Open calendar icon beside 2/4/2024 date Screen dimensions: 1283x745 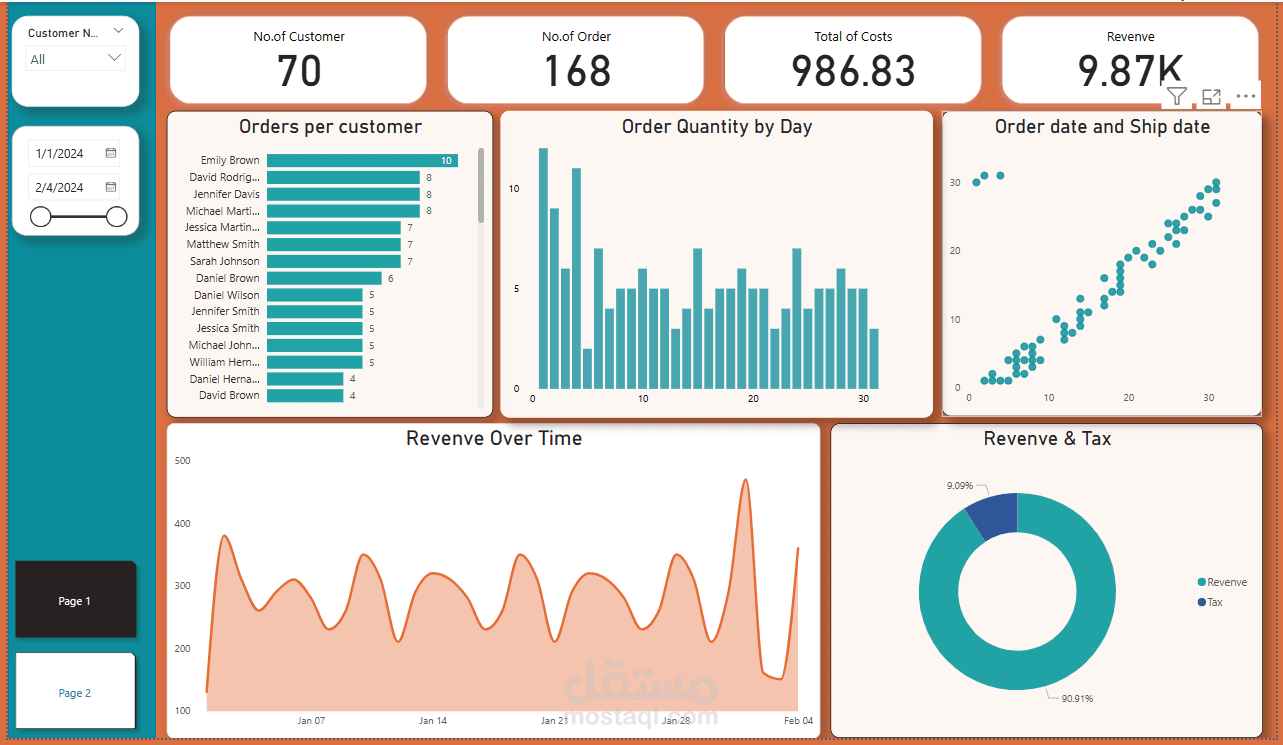111,187
